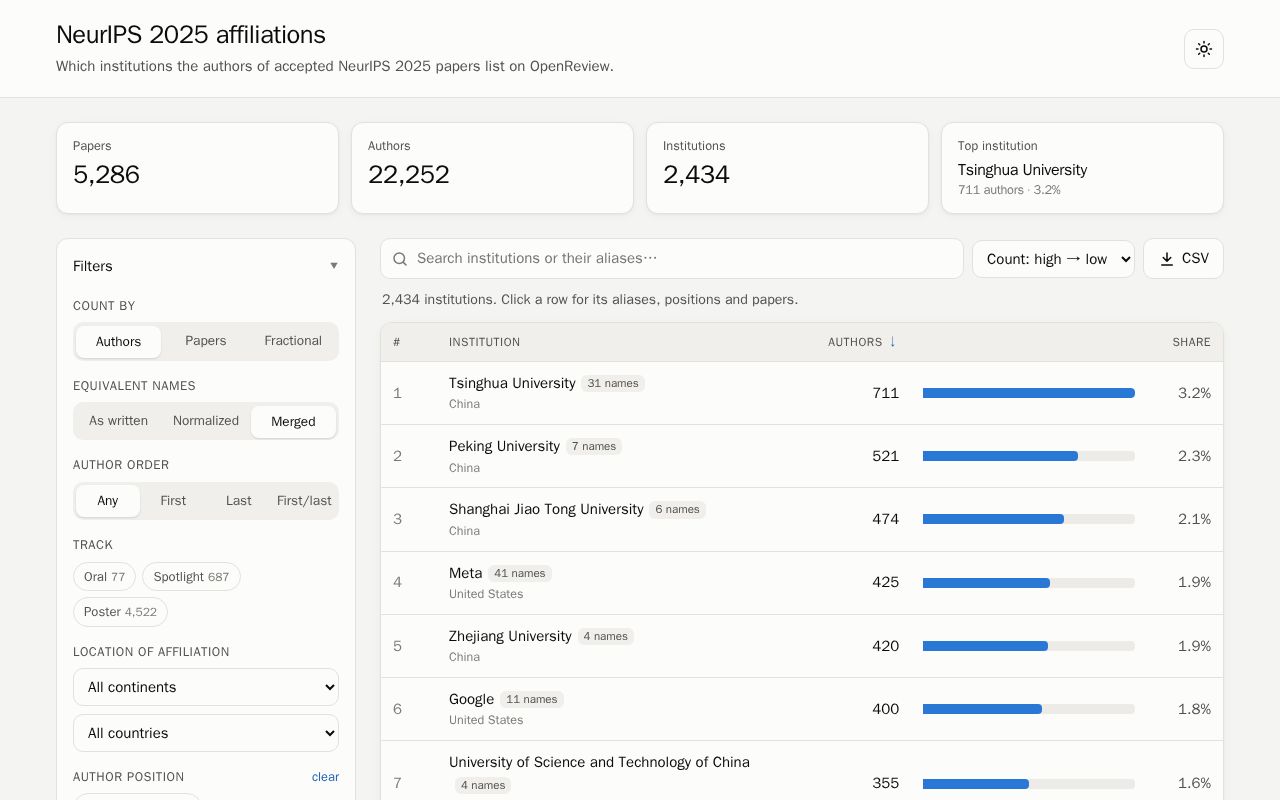Open the All countries dropdown

pos(206,733)
